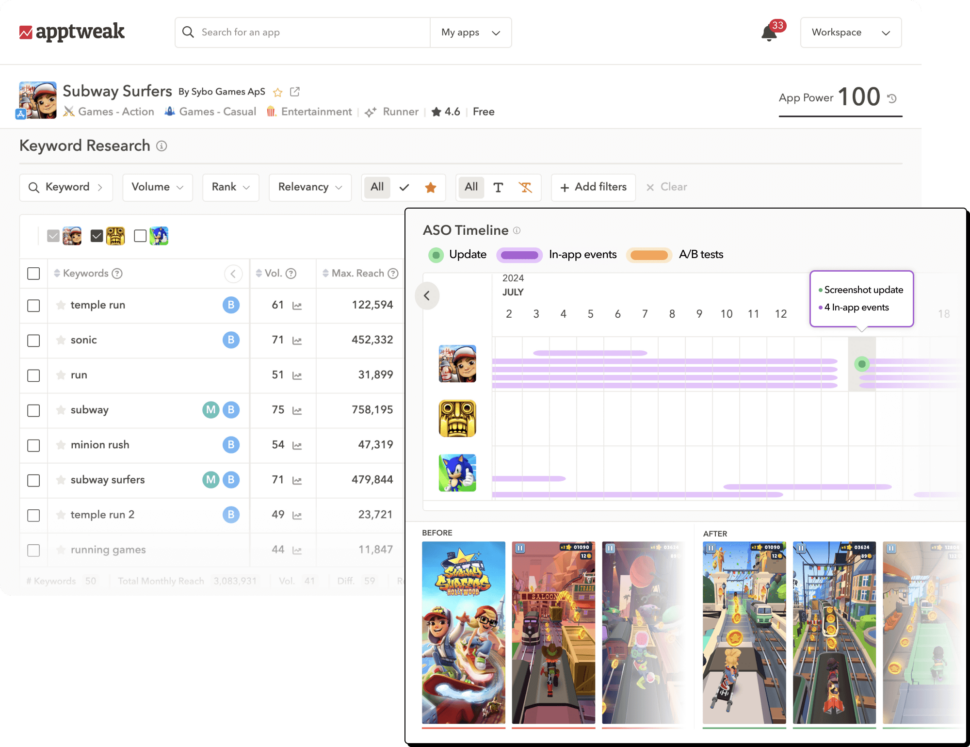Check the subway keyword row
970x747 pixels.
33,411
